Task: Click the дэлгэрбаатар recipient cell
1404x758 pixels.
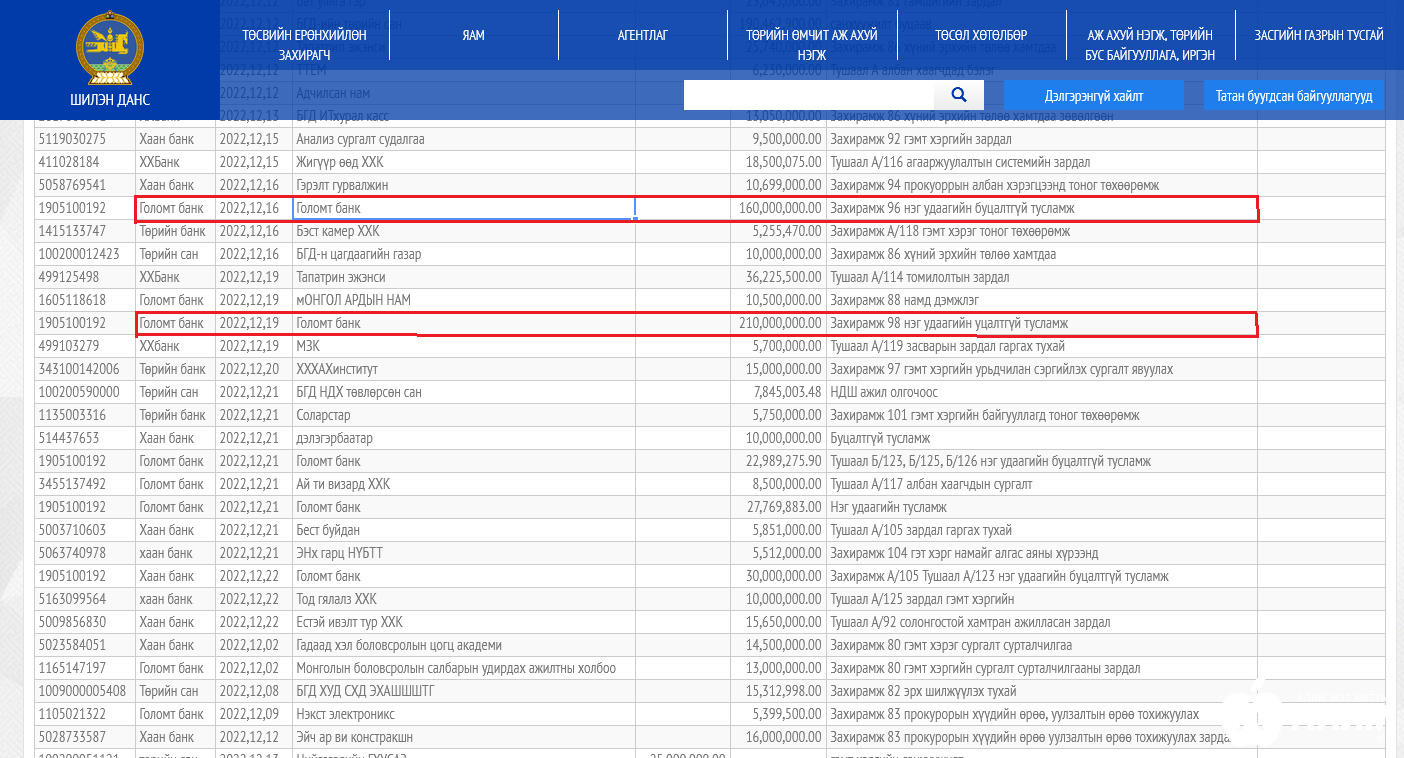Action: 465,438
